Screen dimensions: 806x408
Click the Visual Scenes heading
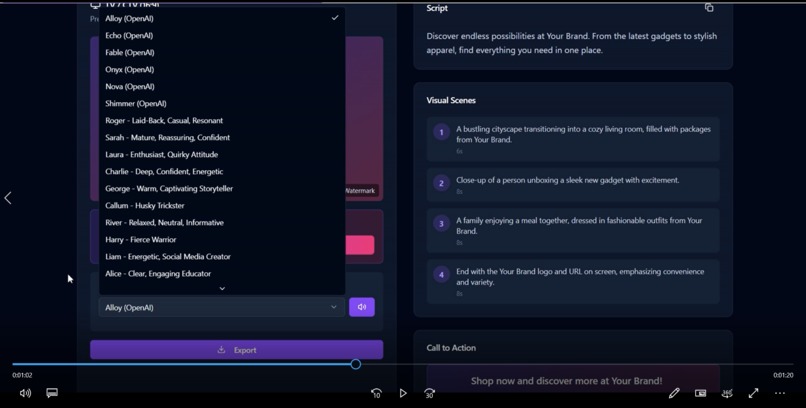[x=451, y=100]
